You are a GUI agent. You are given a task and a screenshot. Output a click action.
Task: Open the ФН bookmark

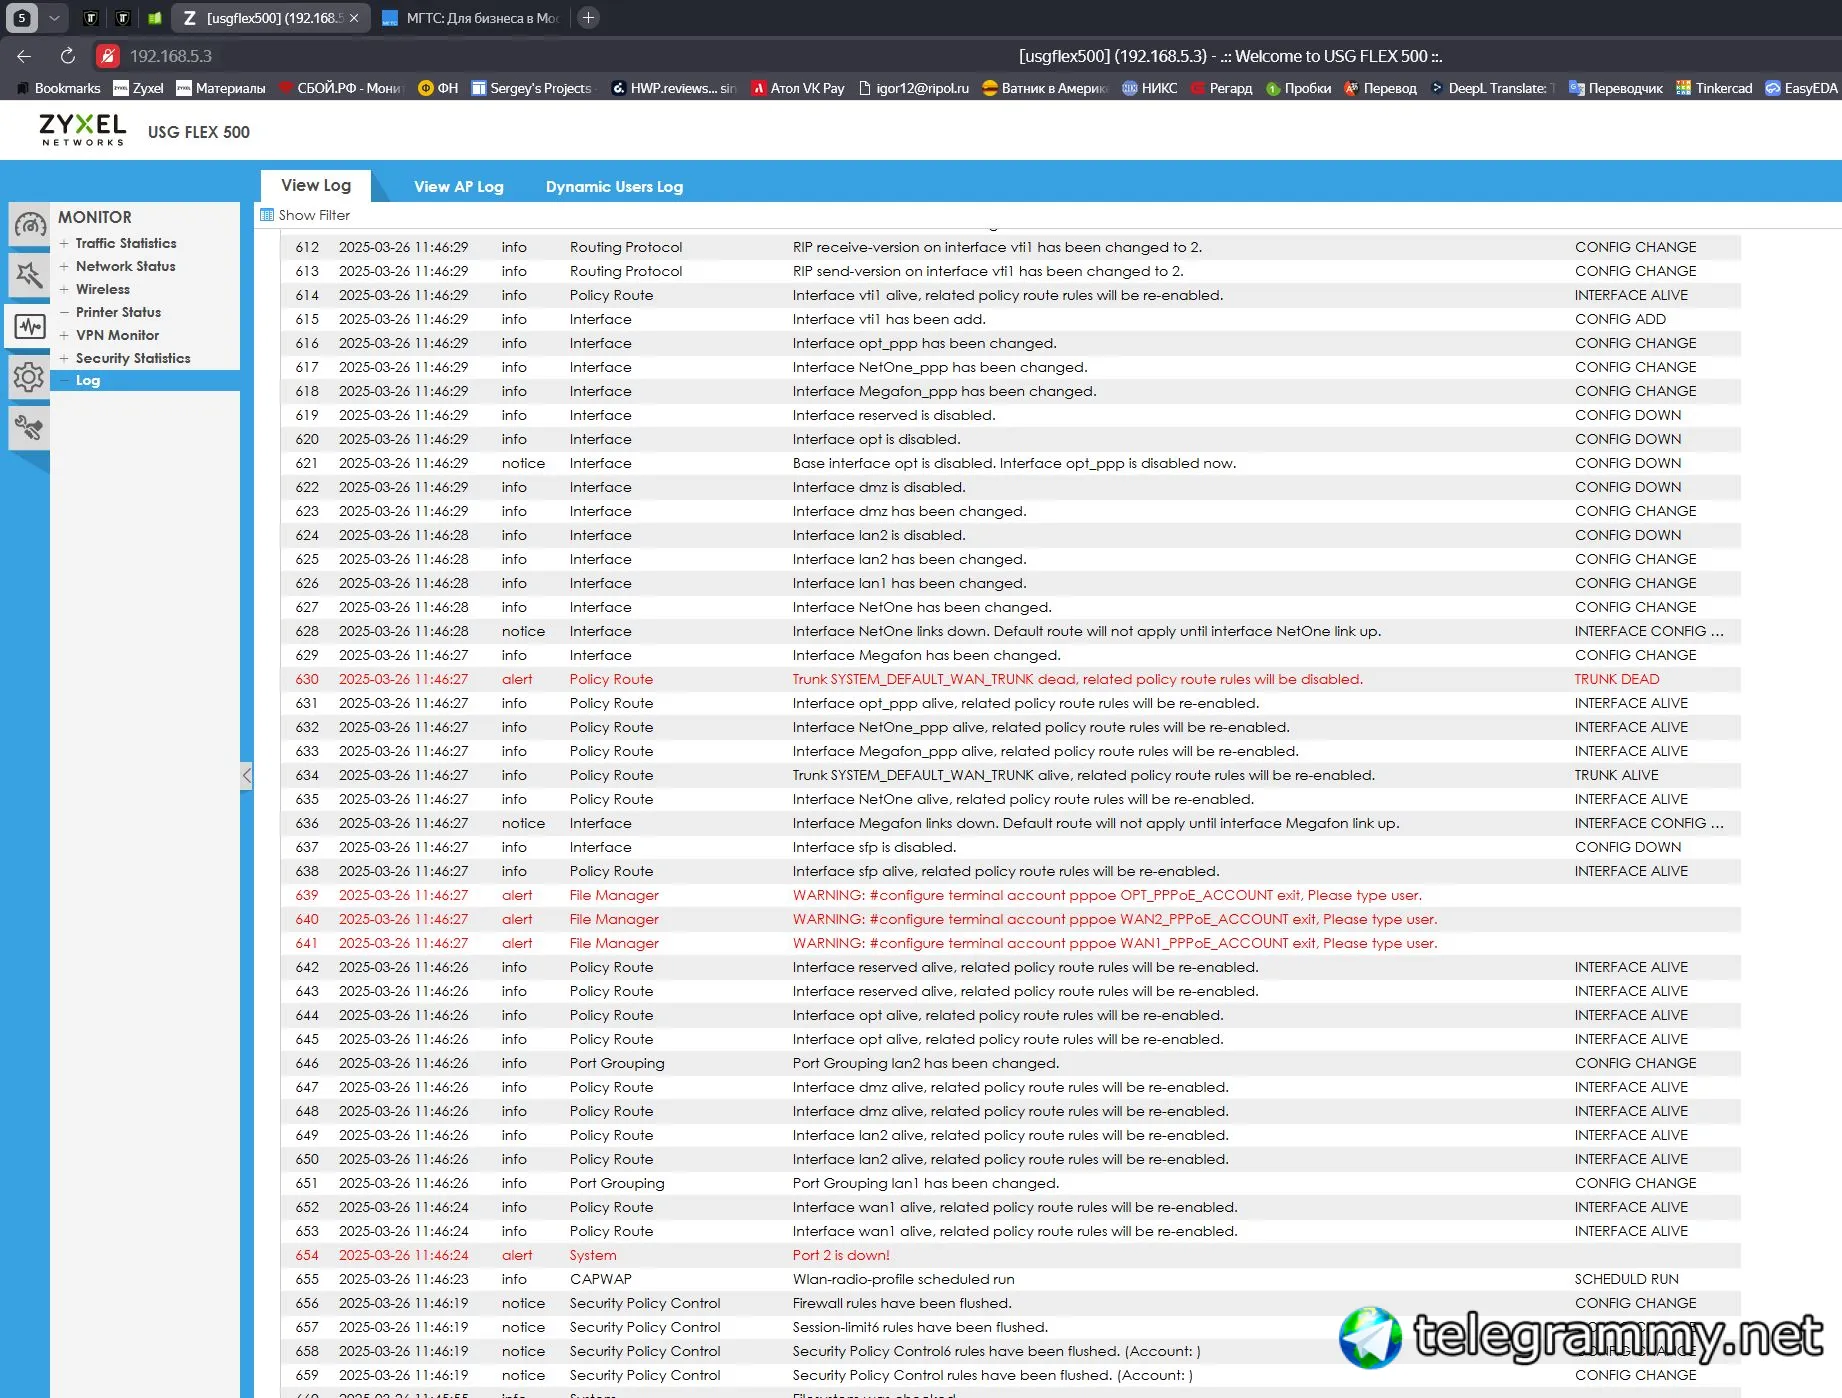tap(438, 88)
